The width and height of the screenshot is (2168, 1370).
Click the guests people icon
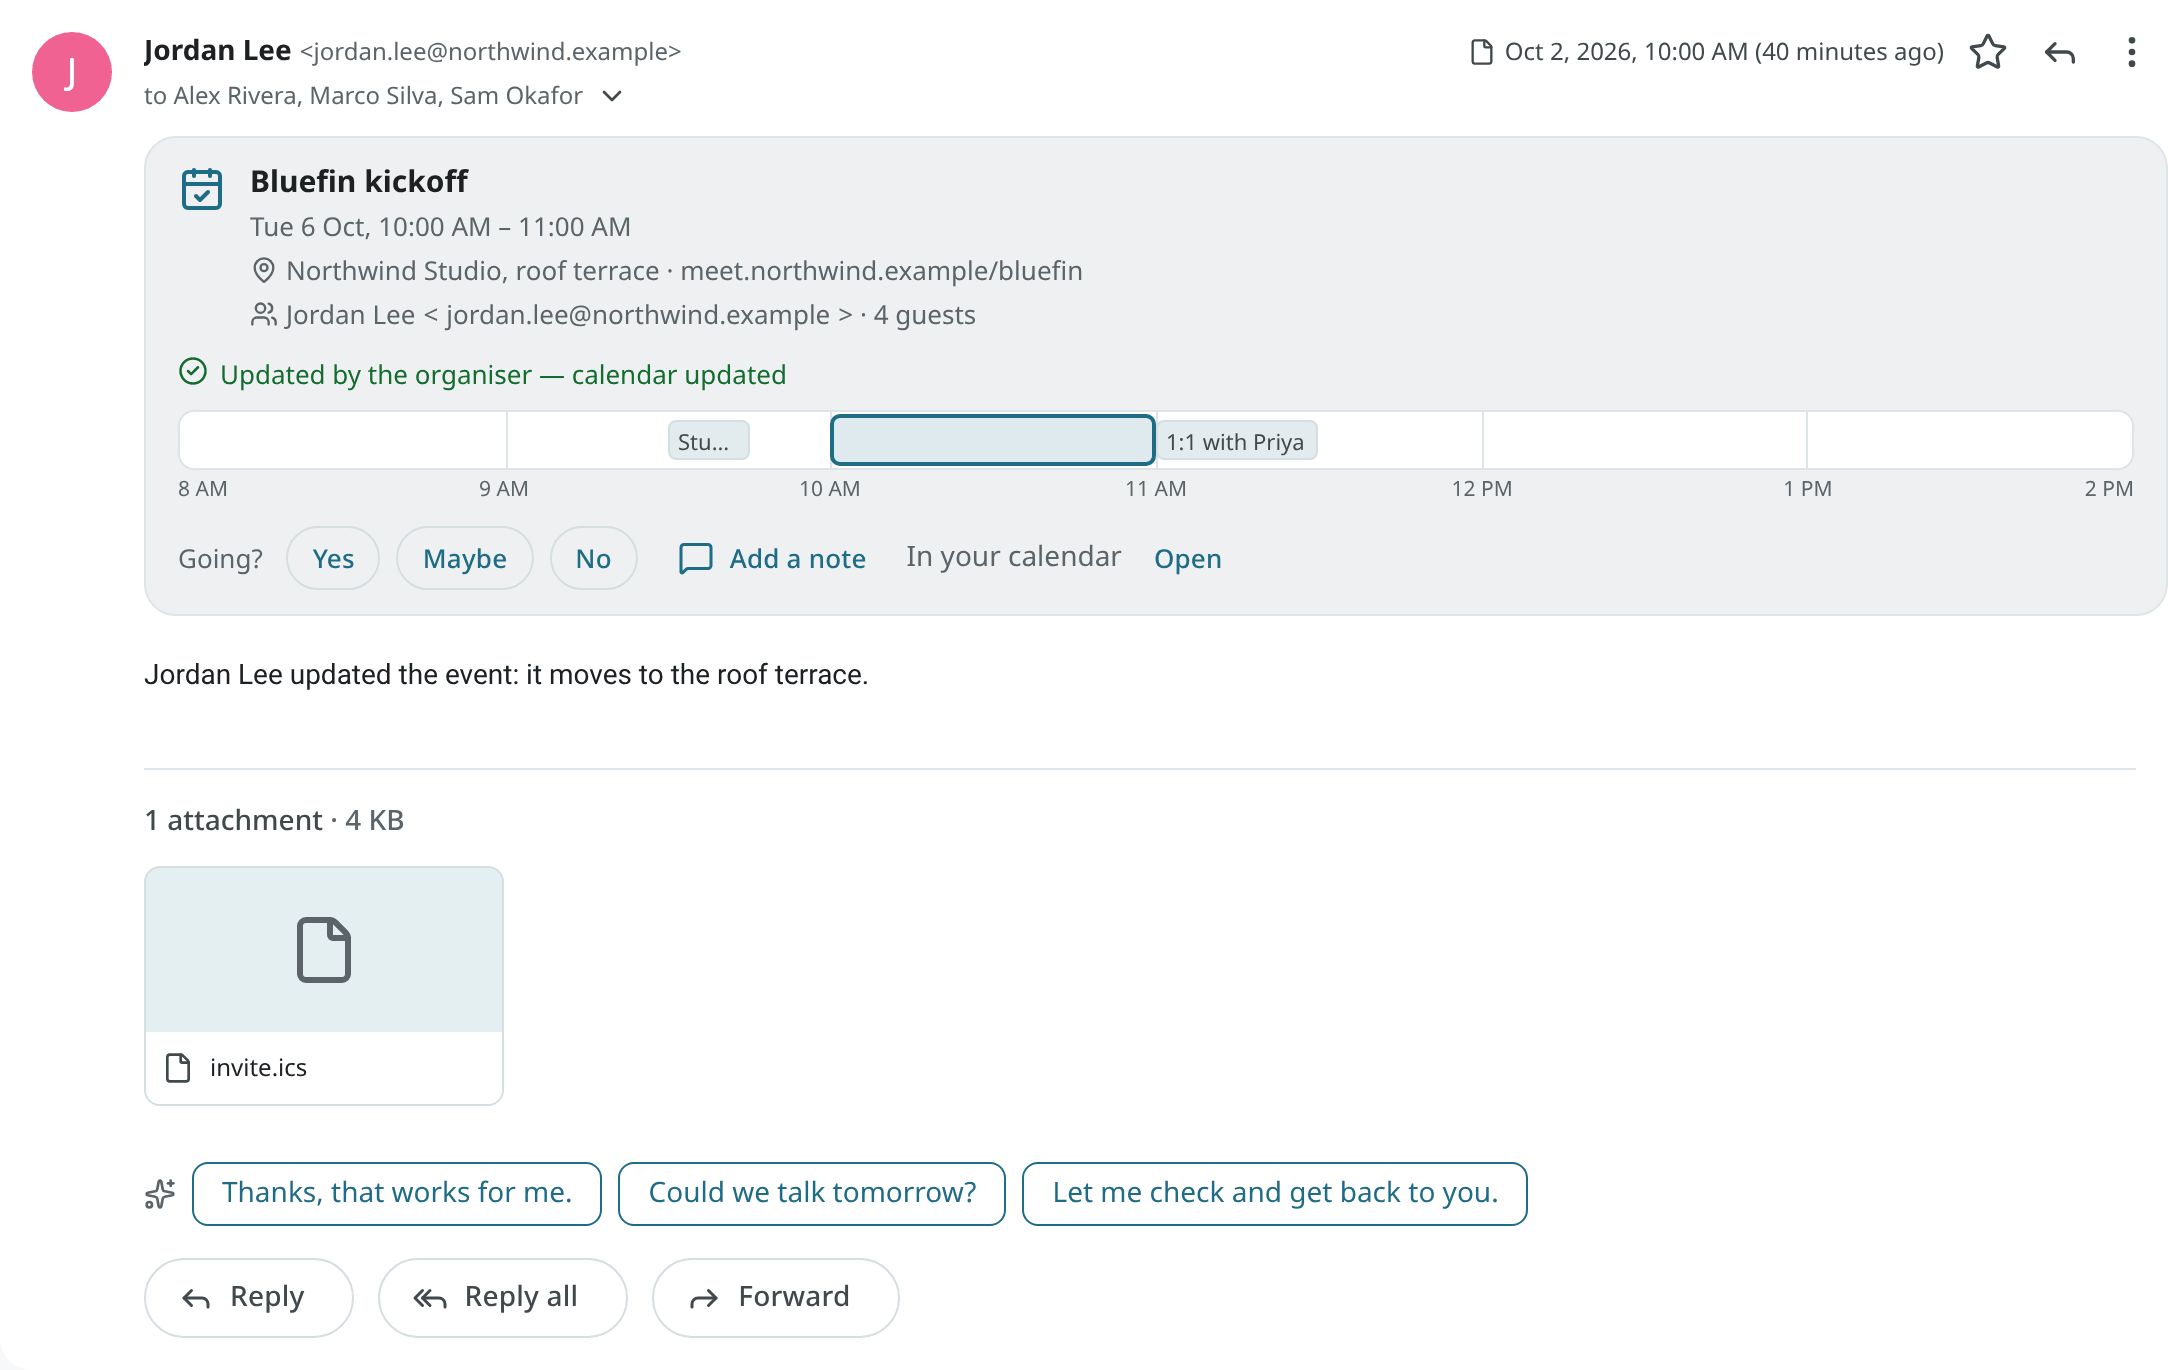click(x=263, y=315)
